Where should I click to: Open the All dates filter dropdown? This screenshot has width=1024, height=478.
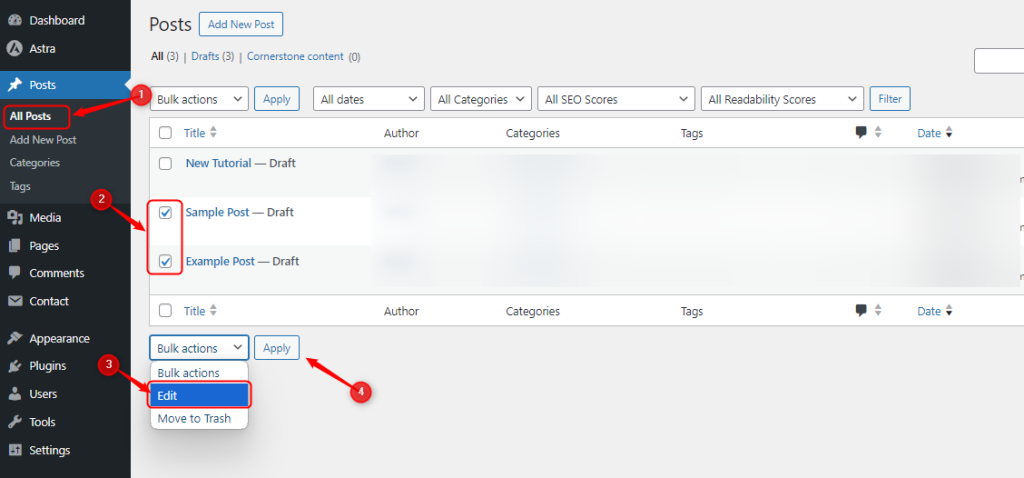[x=369, y=99]
